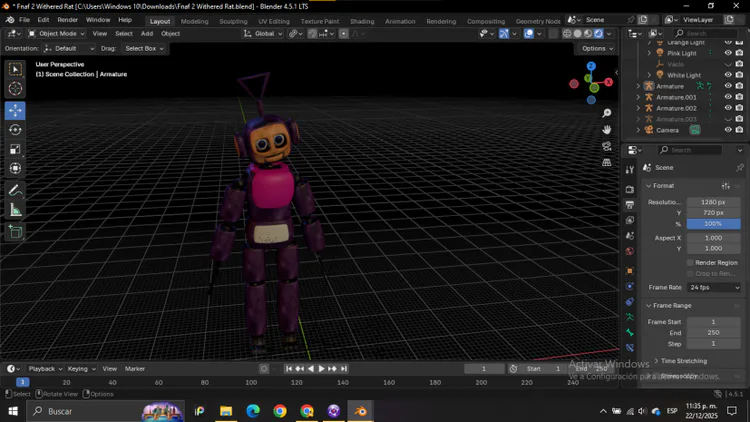The image size is (750, 422).
Task: Open the Render properties tab
Action: tap(630, 189)
